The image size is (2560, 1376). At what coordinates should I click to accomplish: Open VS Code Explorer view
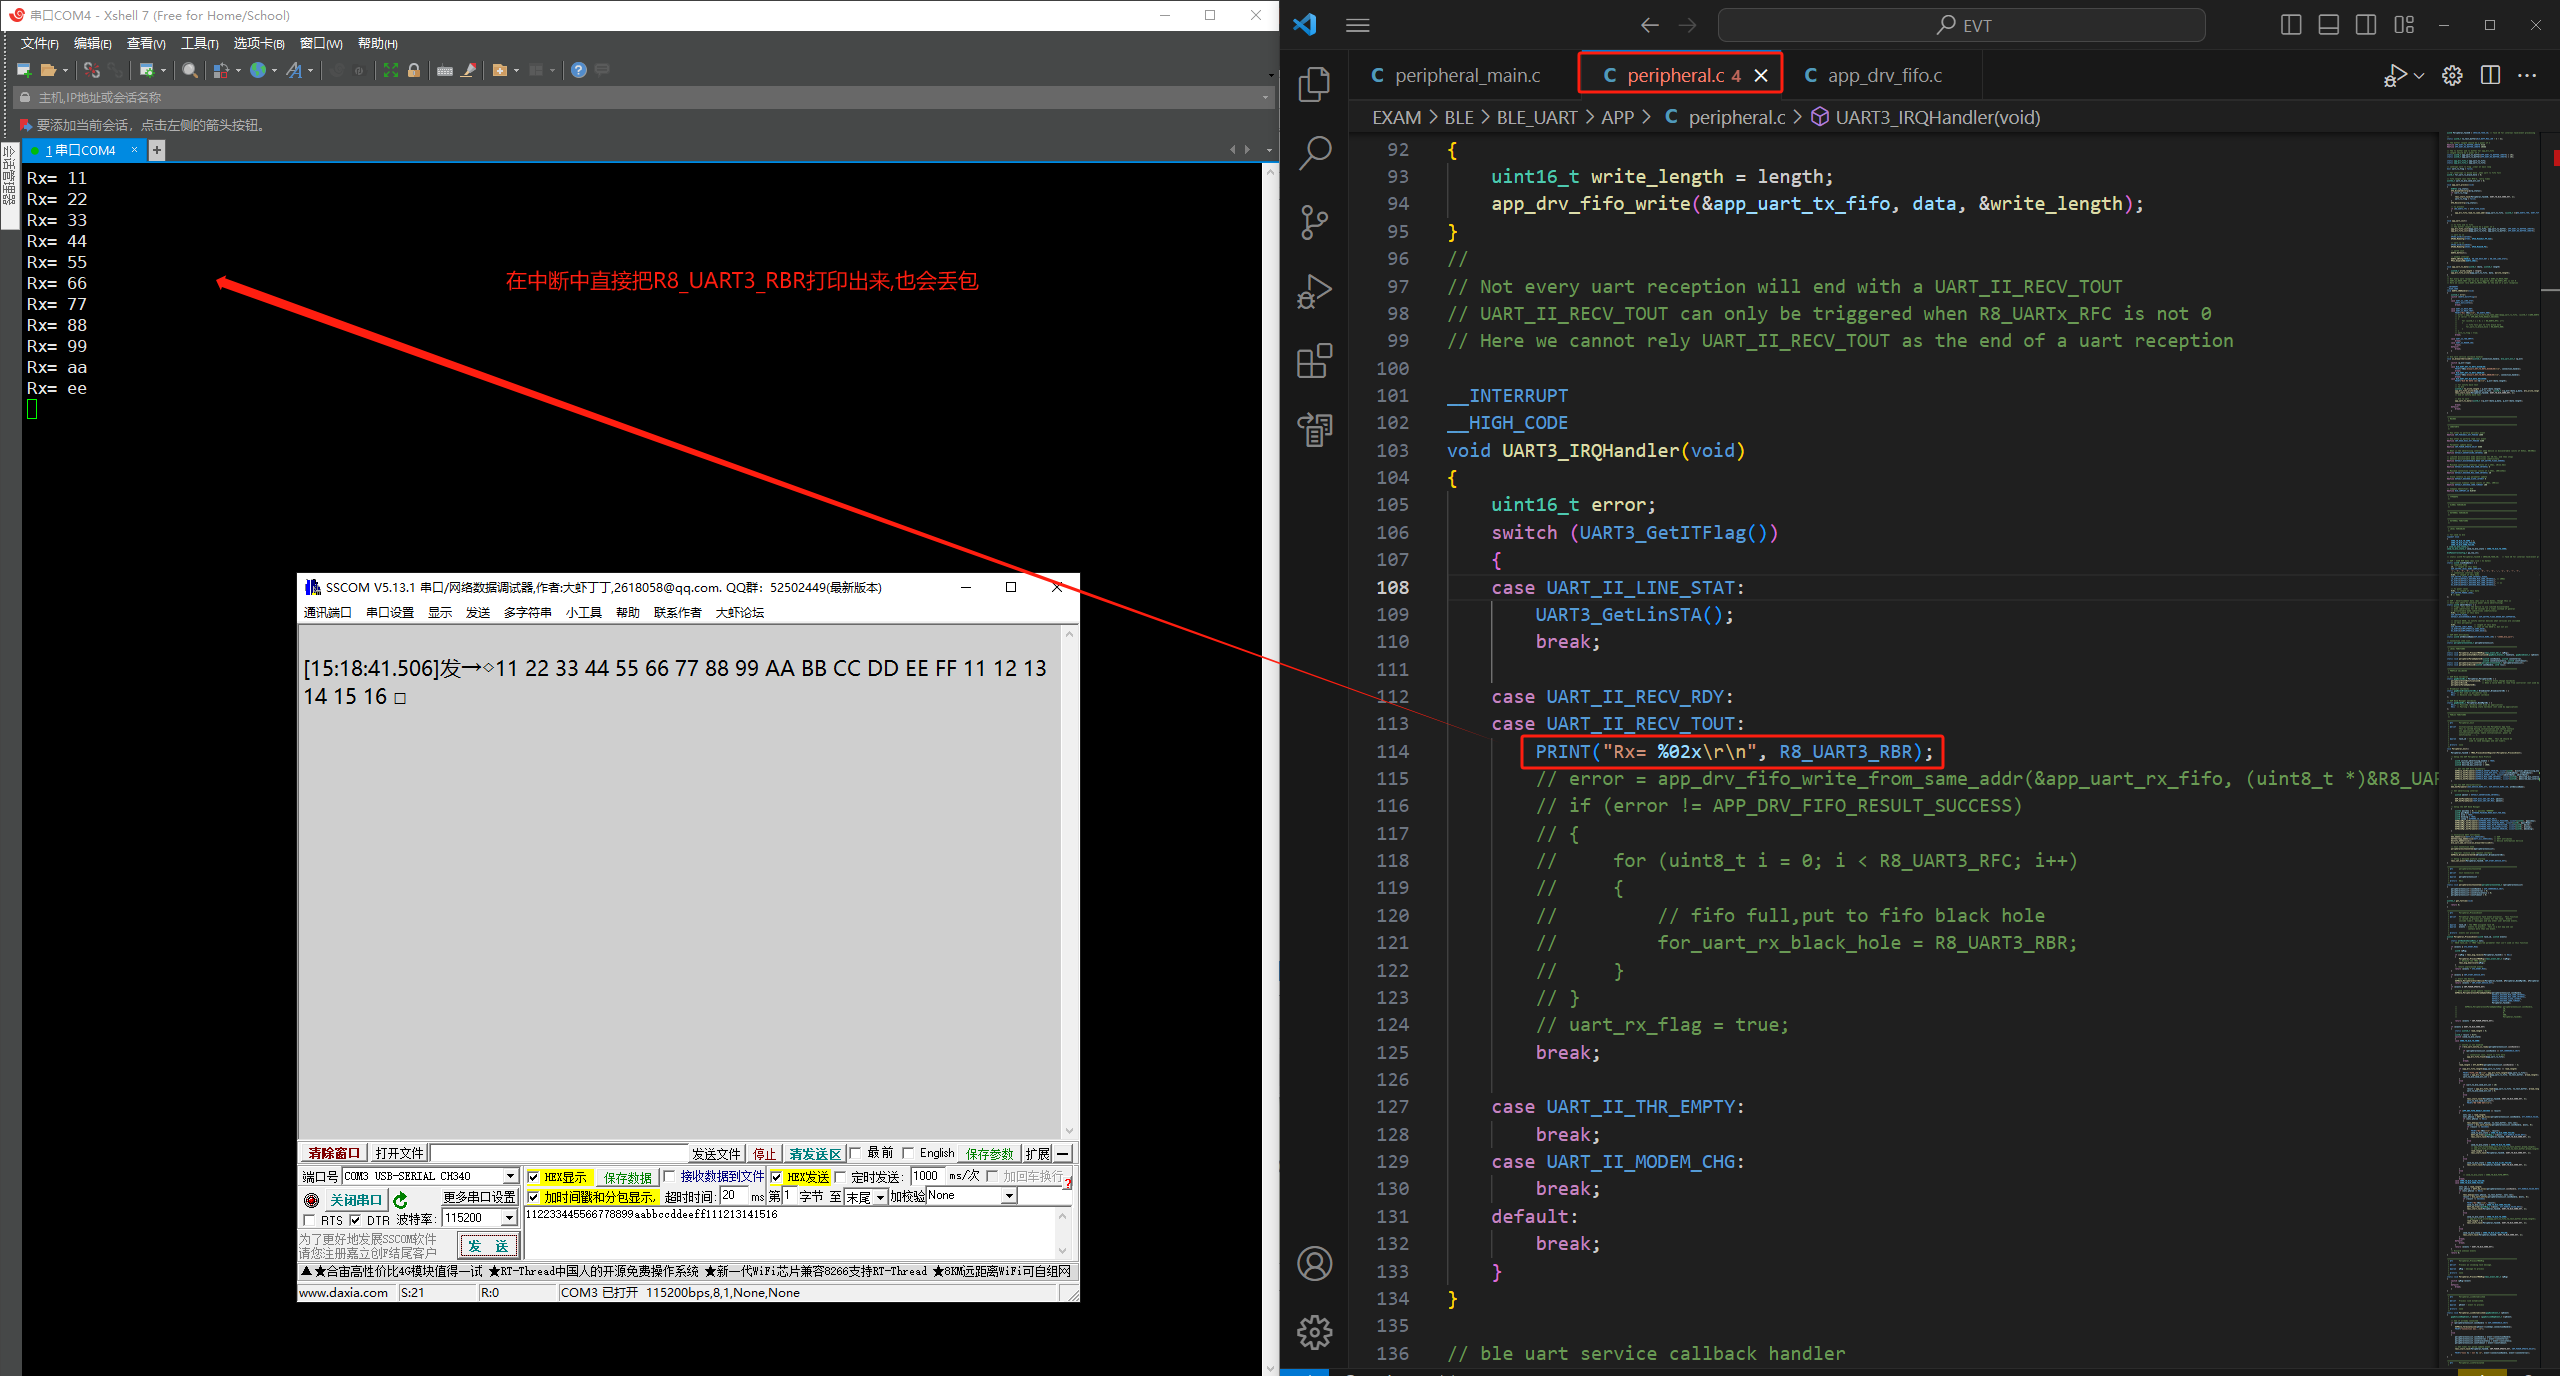1314,84
